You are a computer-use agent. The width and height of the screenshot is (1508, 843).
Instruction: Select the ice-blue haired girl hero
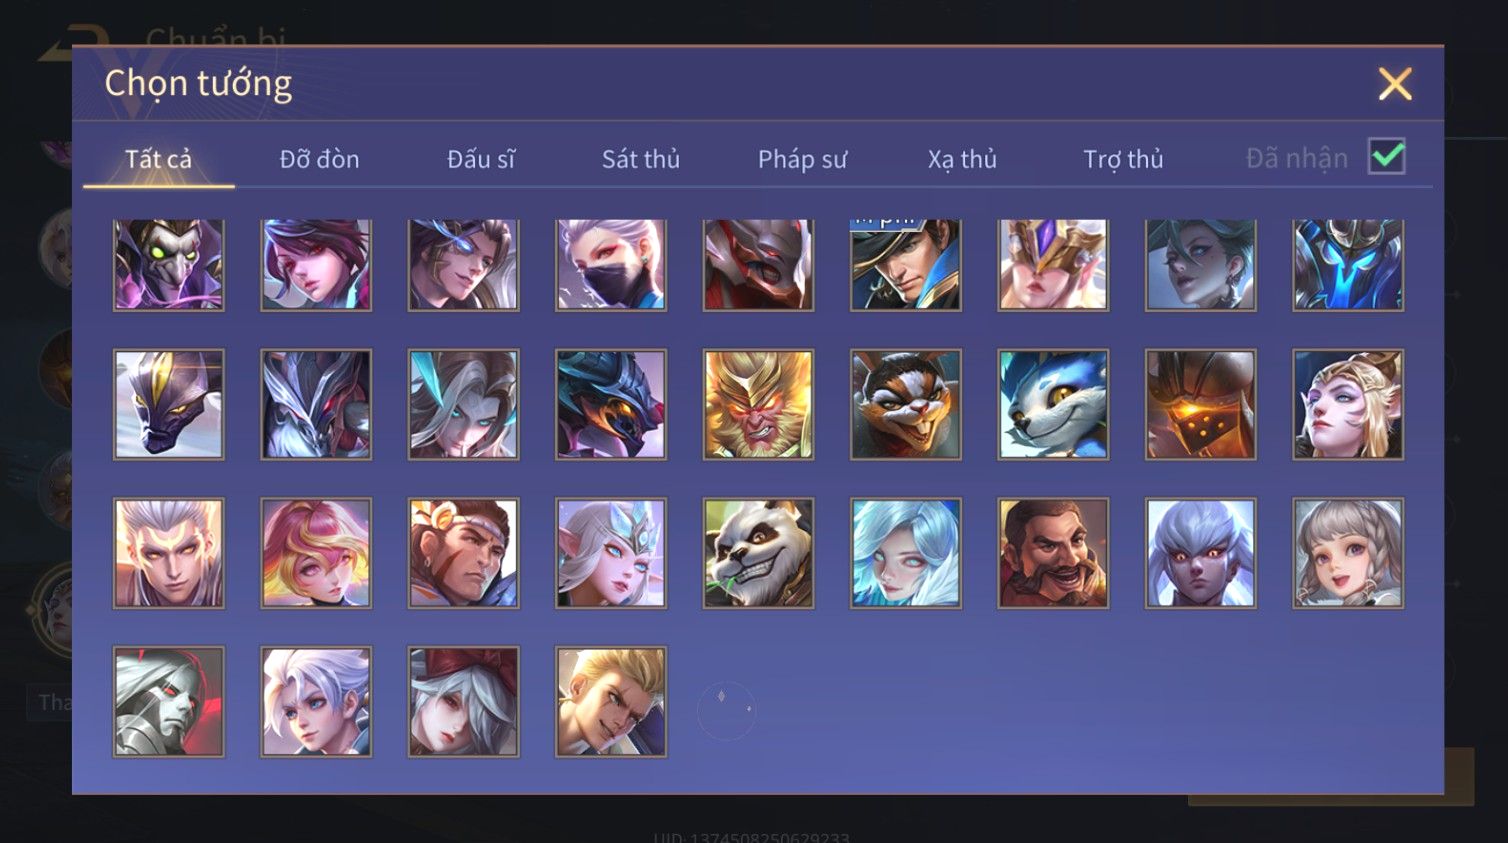[x=906, y=553]
